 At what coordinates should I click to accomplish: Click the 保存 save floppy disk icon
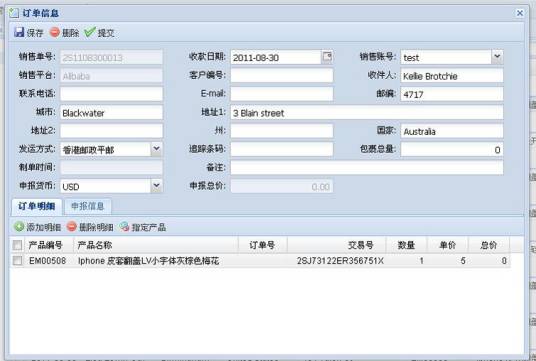tap(19, 32)
